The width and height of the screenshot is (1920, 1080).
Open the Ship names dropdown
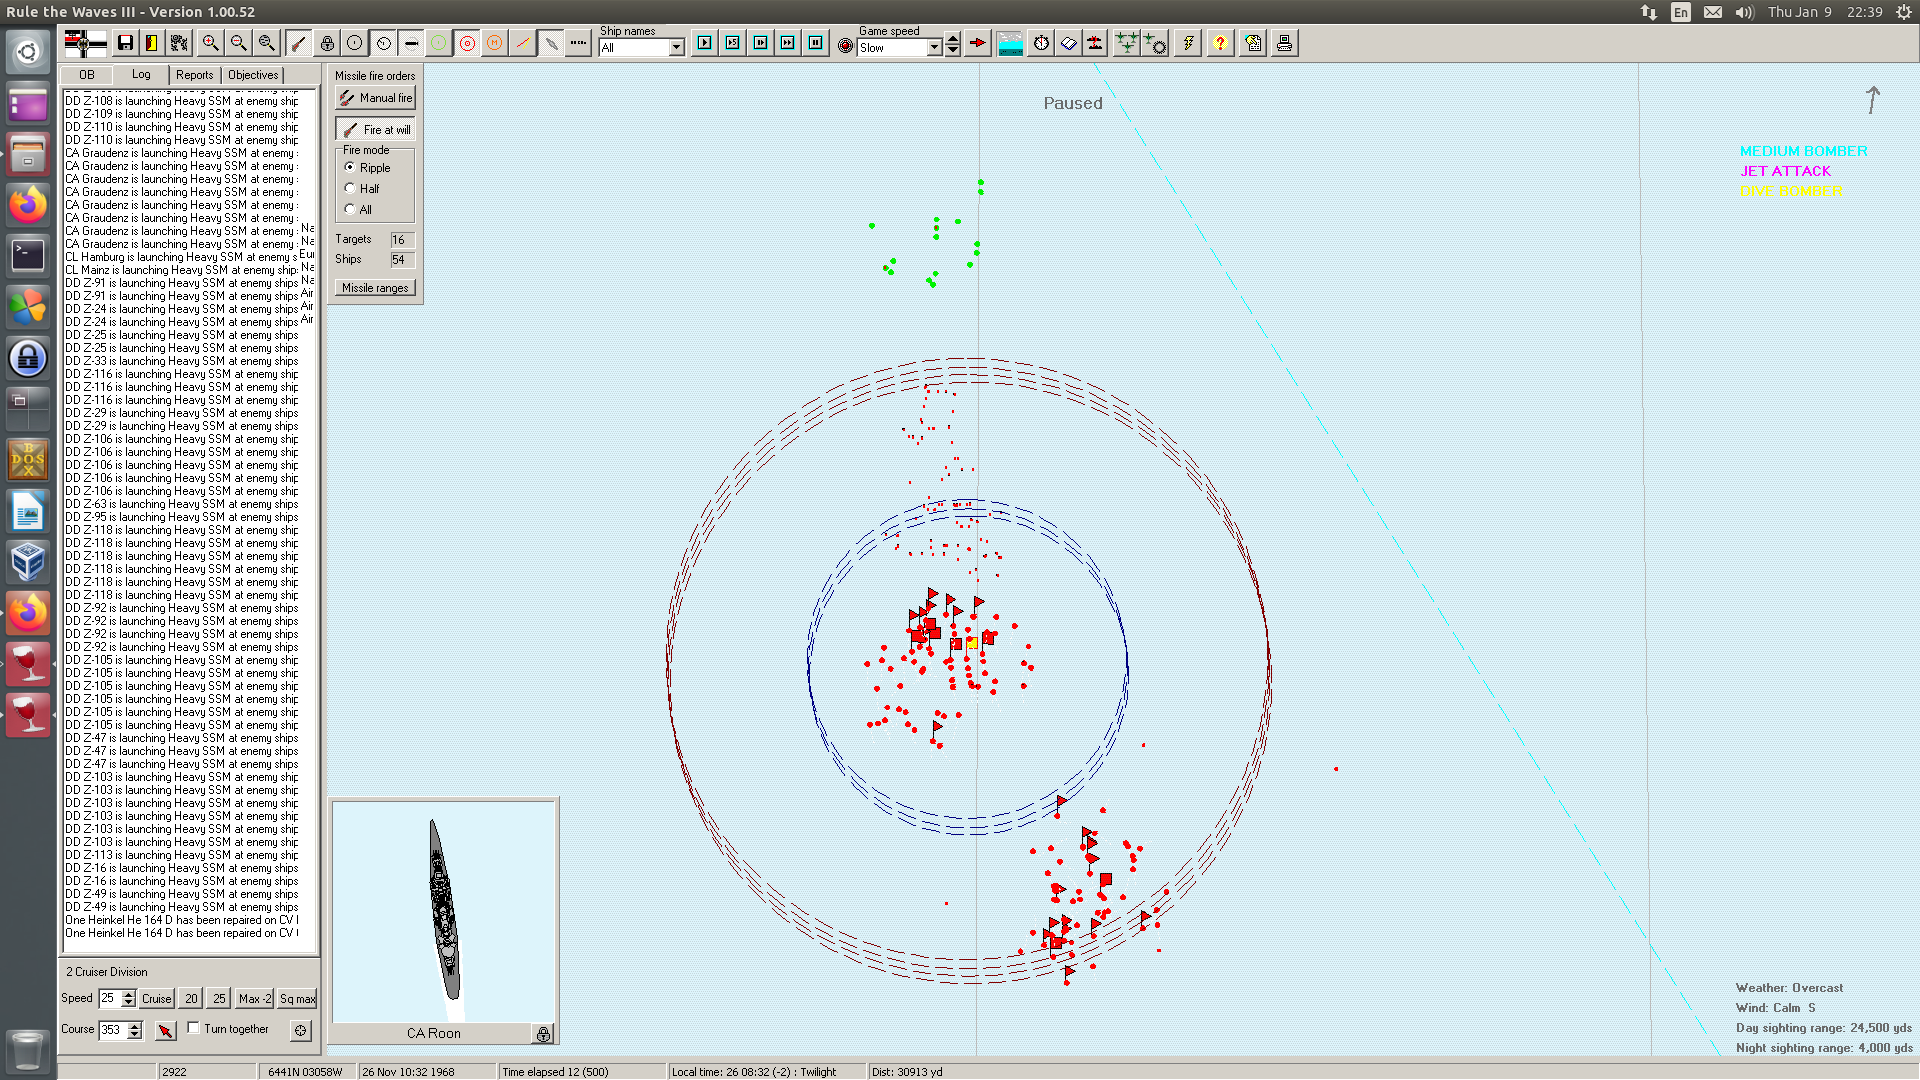tap(676, 48)
